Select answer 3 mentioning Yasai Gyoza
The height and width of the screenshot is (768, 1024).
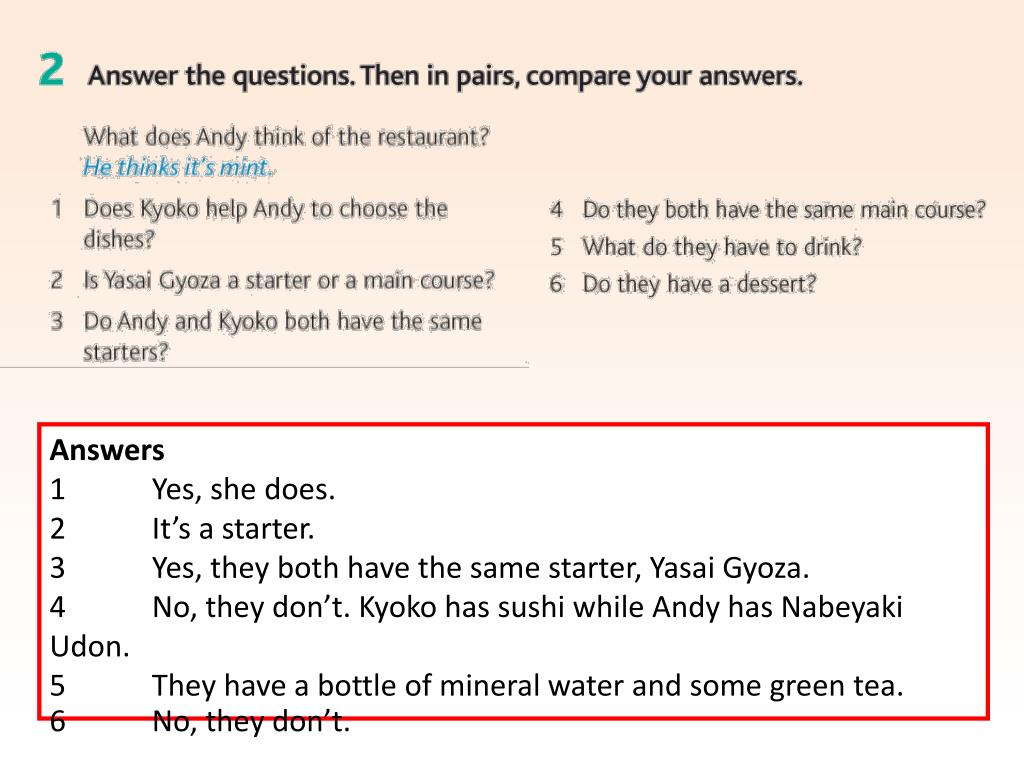pyautogui.click(x=481, y=568)
